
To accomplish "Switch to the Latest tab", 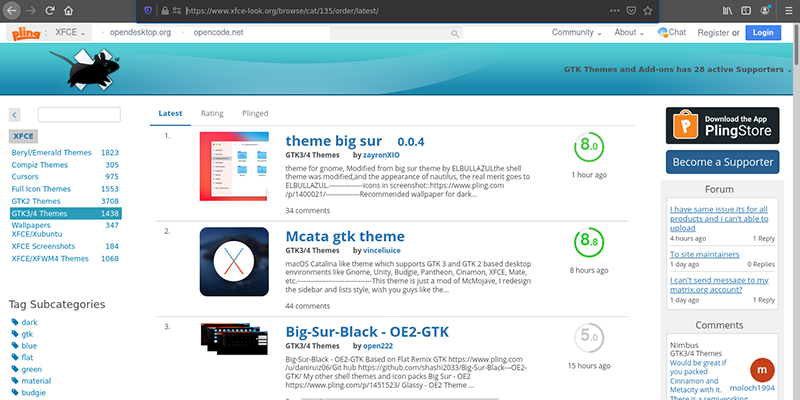I will tap(170, 114).
